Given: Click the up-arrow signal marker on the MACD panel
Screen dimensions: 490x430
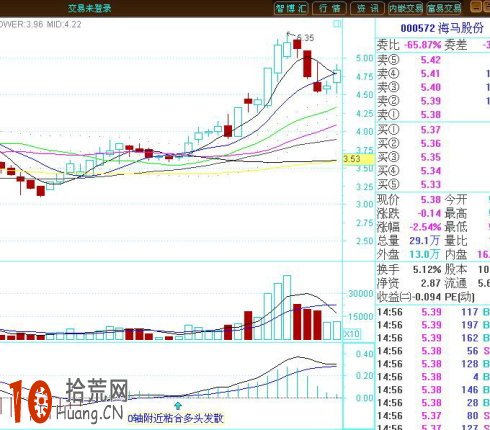Looking at the screenshot, I should pyautogui.click(x=178, y=405).
